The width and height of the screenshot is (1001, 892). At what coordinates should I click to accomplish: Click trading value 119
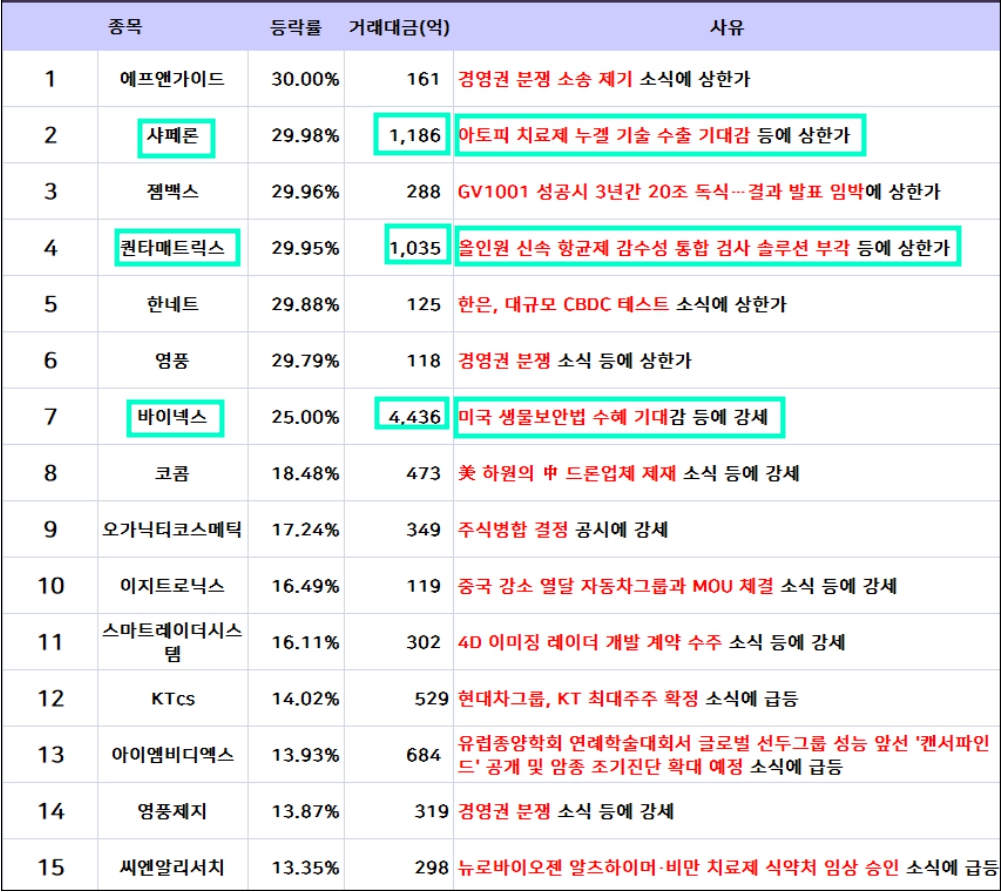(423, 586)
